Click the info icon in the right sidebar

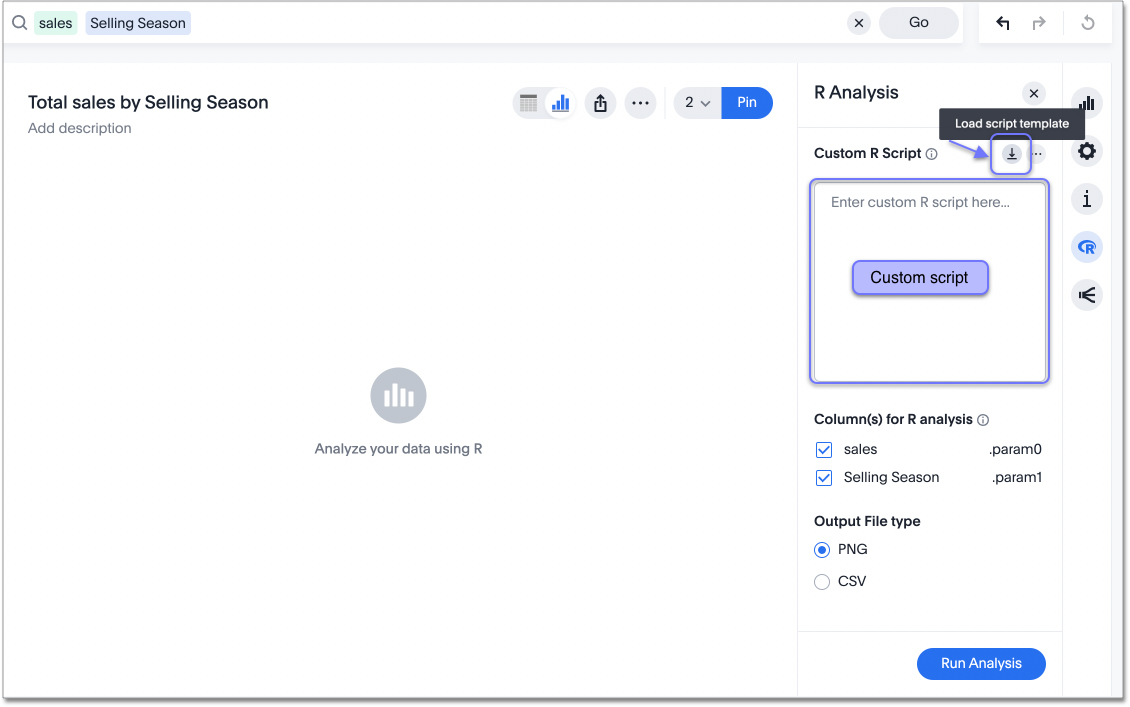[x=1087, y=199]
